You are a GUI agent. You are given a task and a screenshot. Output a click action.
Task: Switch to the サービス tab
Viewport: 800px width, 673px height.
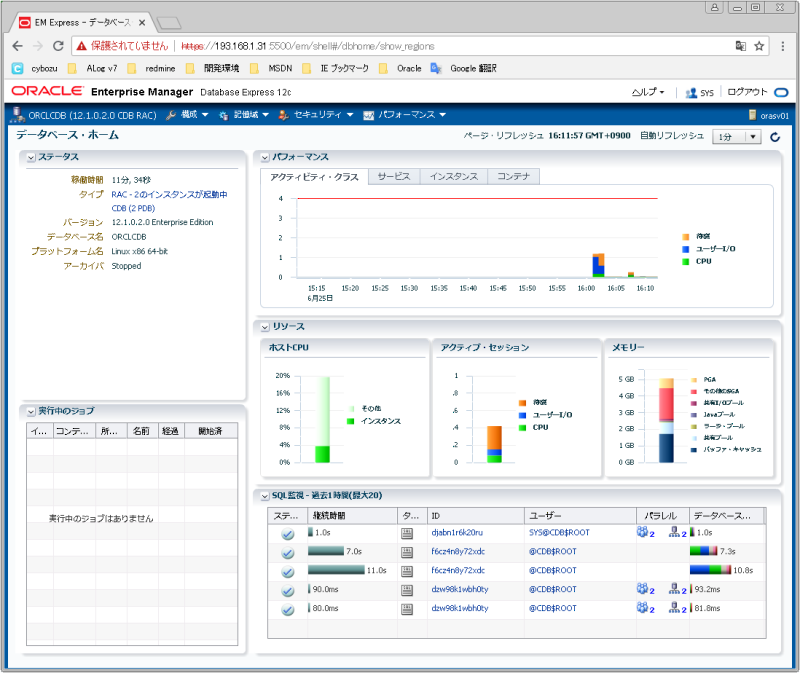pyautogui.click(x=394, y=177)
